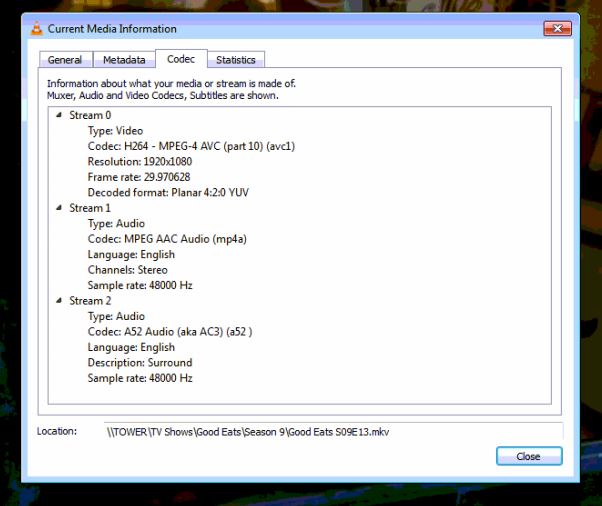602x506 pixels.
Task: Select 'Channels: Stereo' row
Action: point(127,270)
